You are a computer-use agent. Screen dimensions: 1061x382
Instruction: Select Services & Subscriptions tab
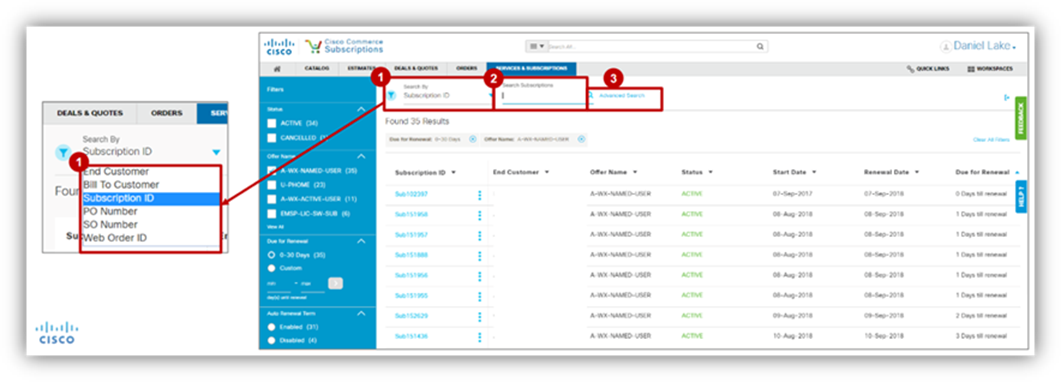[531, 68]
